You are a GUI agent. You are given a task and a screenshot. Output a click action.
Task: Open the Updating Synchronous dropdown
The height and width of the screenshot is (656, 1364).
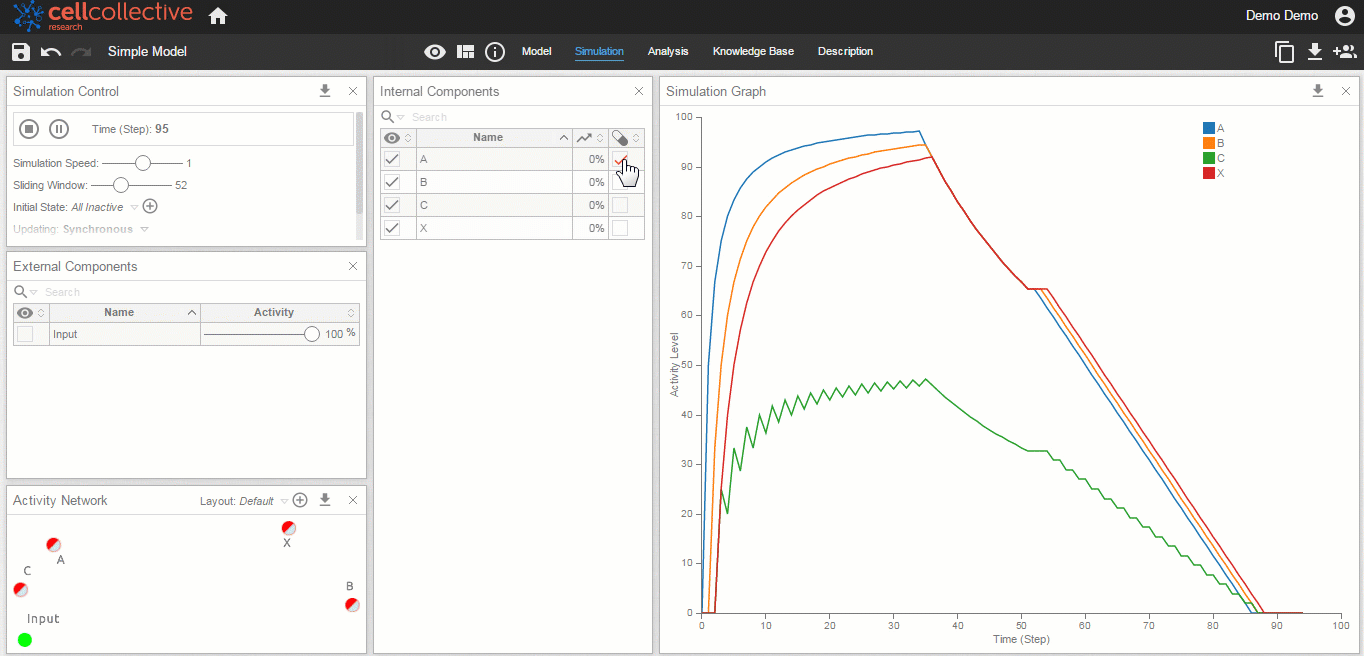pyautogui.click(x=144, y=230)
